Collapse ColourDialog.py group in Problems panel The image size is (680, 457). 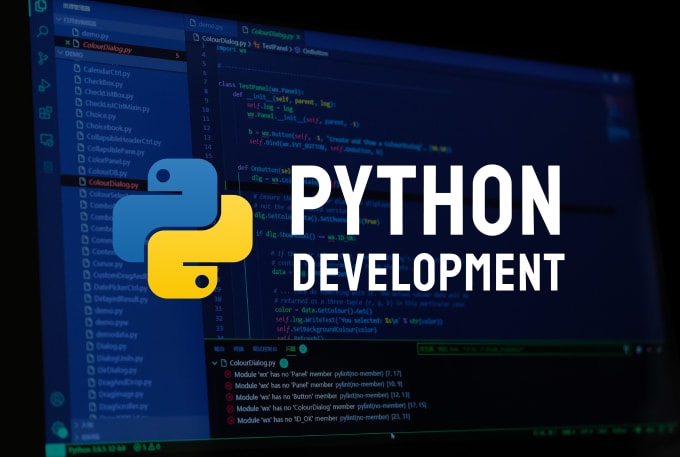click(214, 362)
